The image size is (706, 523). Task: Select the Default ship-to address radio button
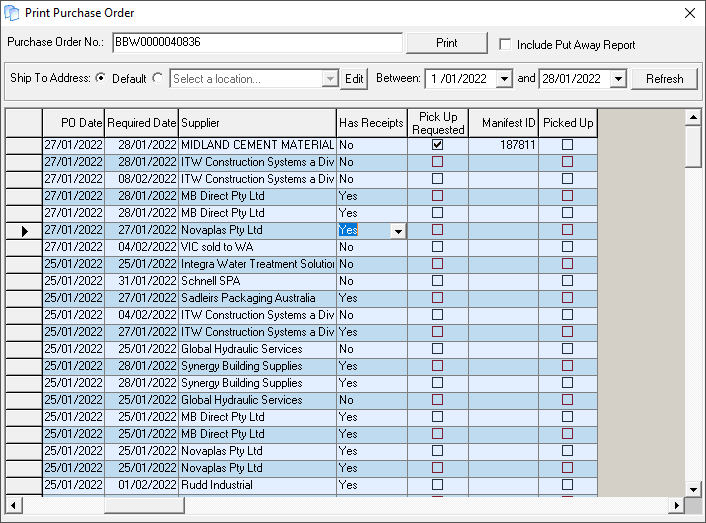pyautogui.click(x=101, y=78)
